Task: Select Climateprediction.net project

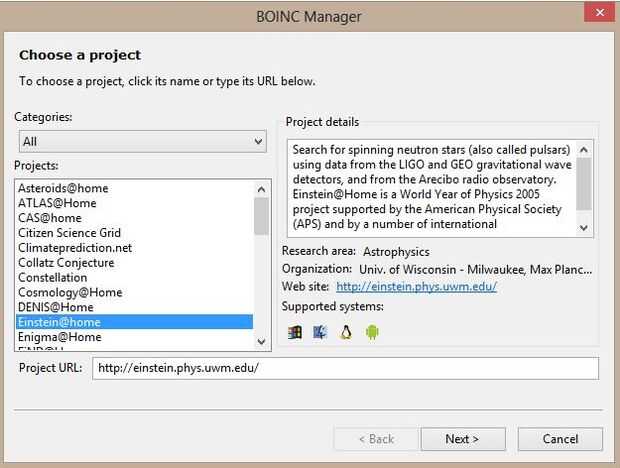Action: click(x=75, y=248)
